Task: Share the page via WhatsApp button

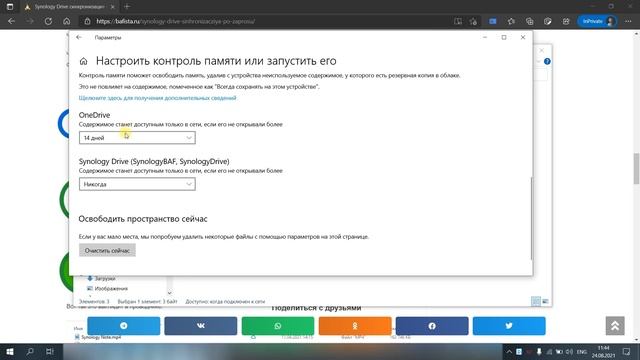Action: click(x=278, y=326)
